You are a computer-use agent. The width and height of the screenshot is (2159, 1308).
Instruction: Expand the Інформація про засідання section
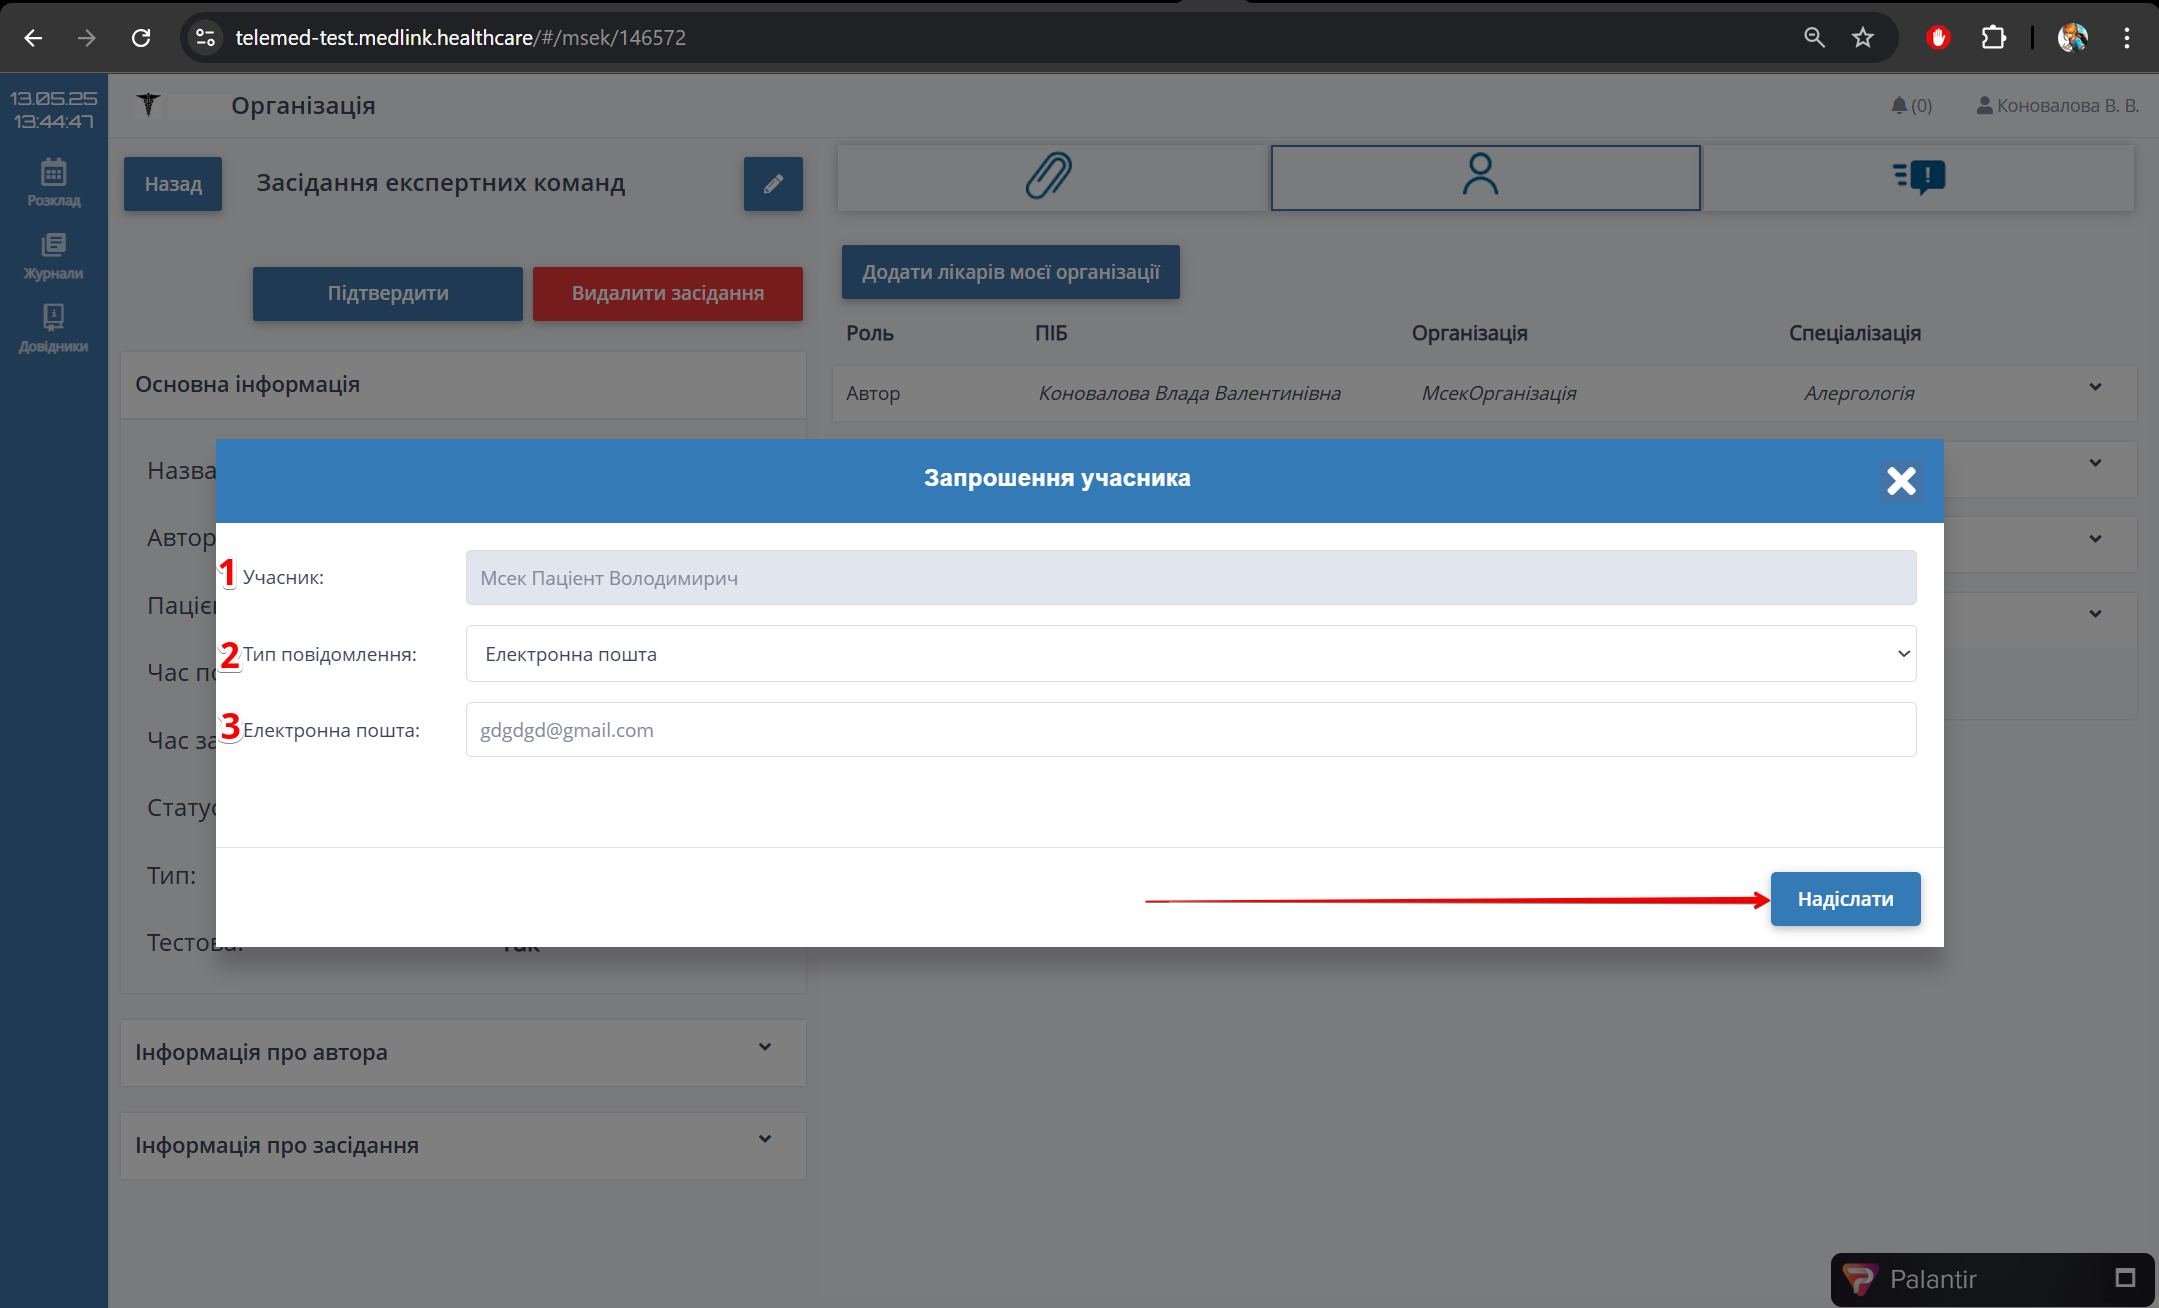point(463,1145)
